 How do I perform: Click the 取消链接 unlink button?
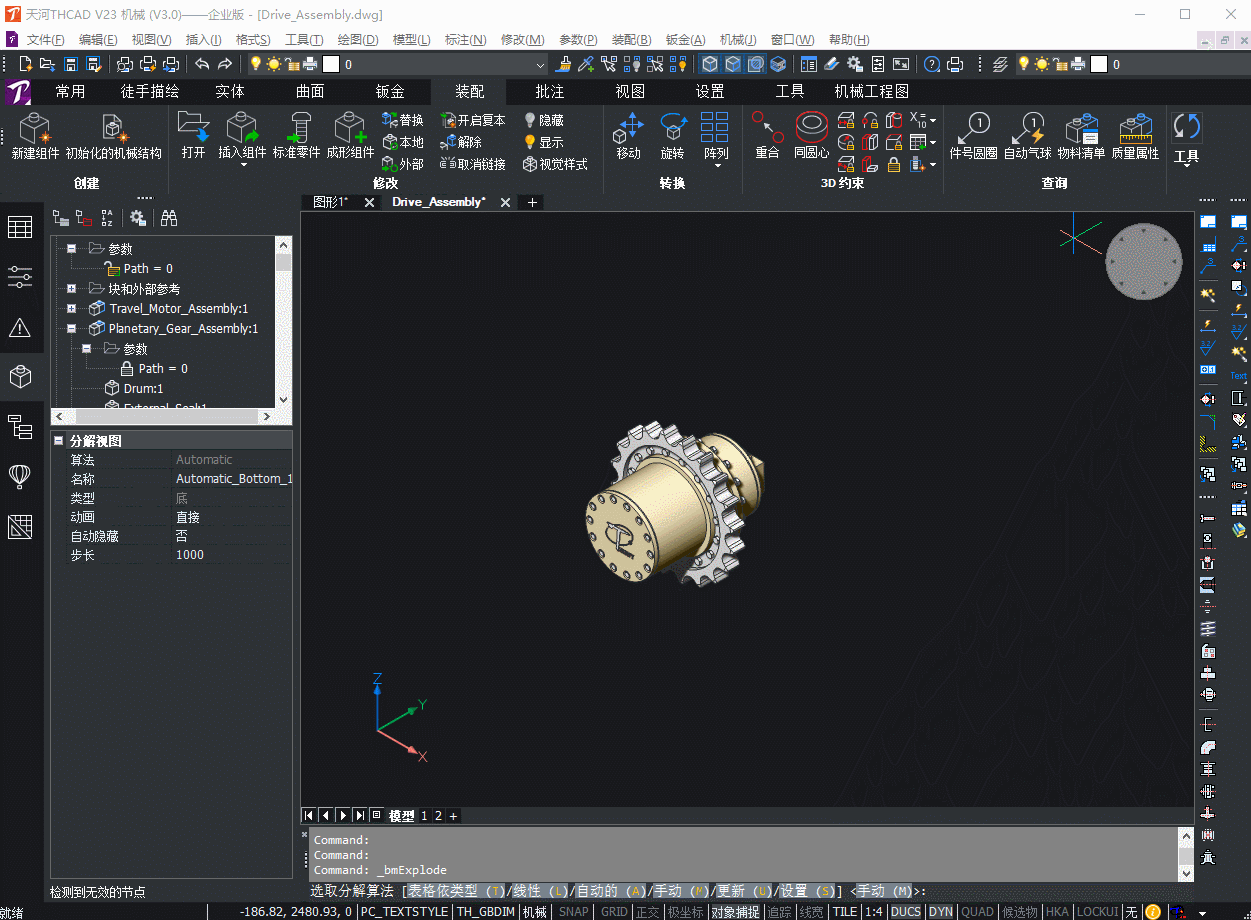pyautogui.click(x=472, y=164)
